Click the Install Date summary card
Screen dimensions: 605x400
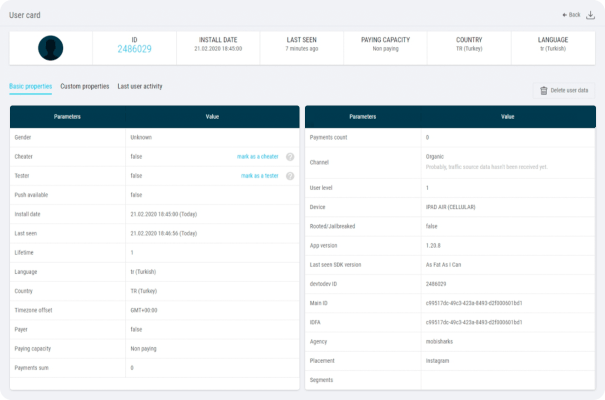click(x=217, y=44)
